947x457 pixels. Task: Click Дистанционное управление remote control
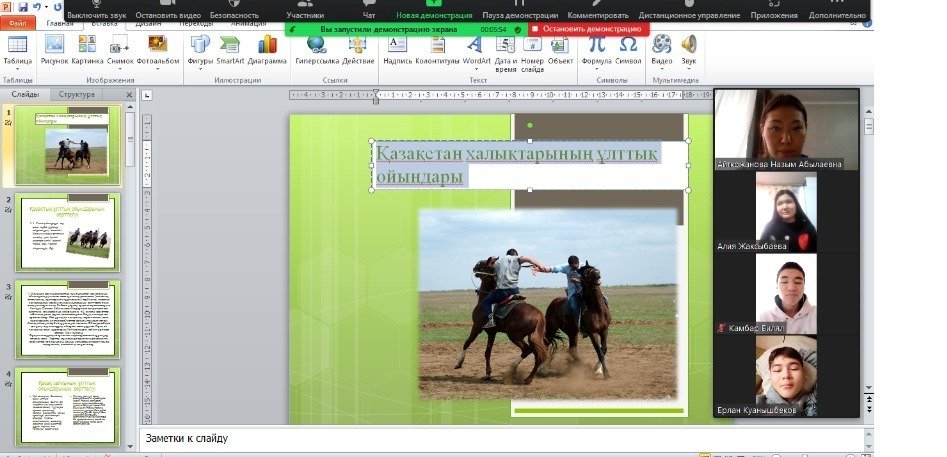tap(689, 10)
